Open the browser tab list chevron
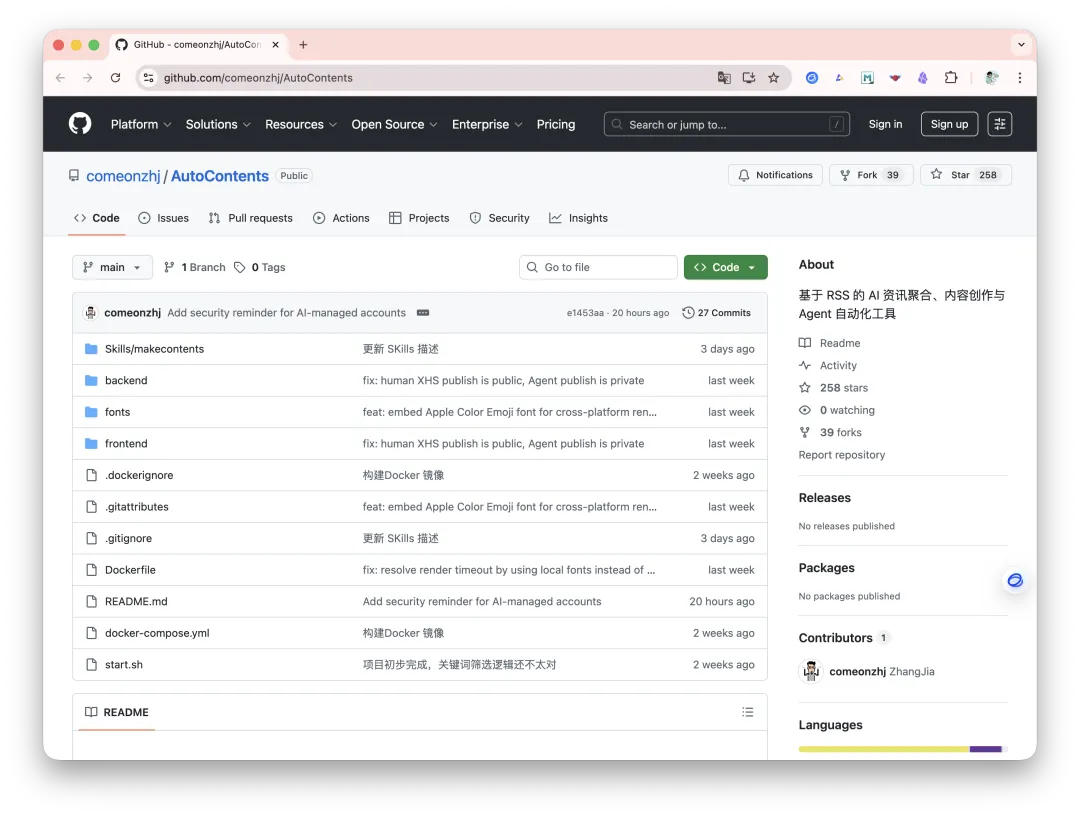Viewport: 1080px width, 817px height. tap(1021, 45)
